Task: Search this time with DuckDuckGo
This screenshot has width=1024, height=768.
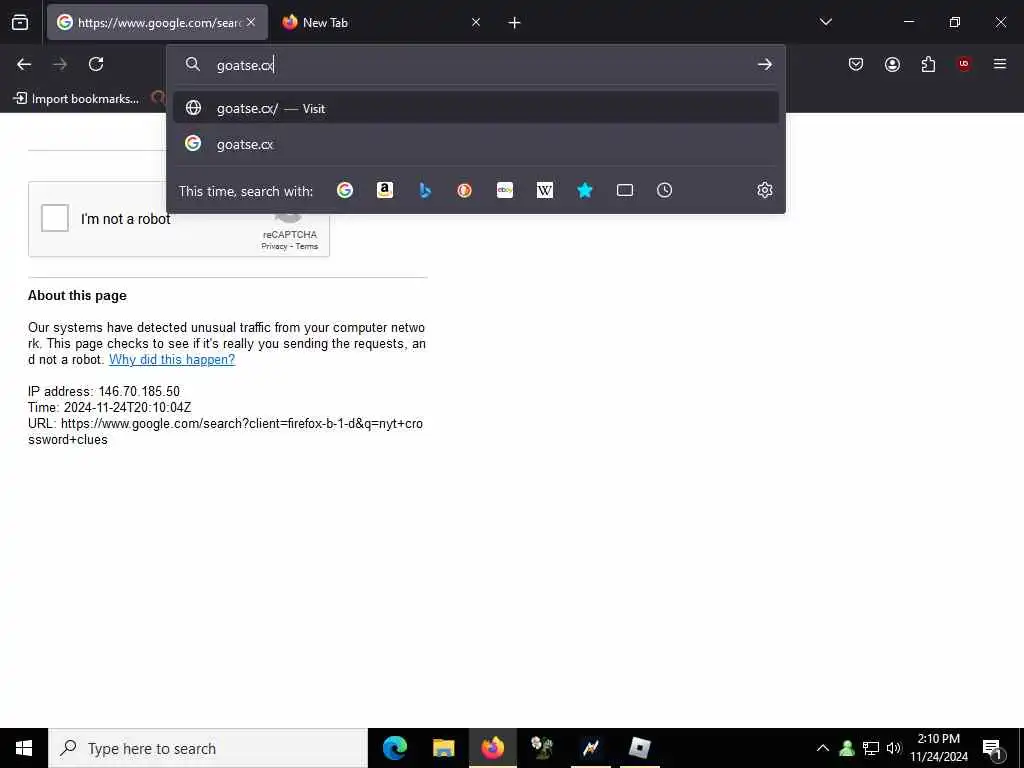Action: pyautogui.click(x=464, y=190)
